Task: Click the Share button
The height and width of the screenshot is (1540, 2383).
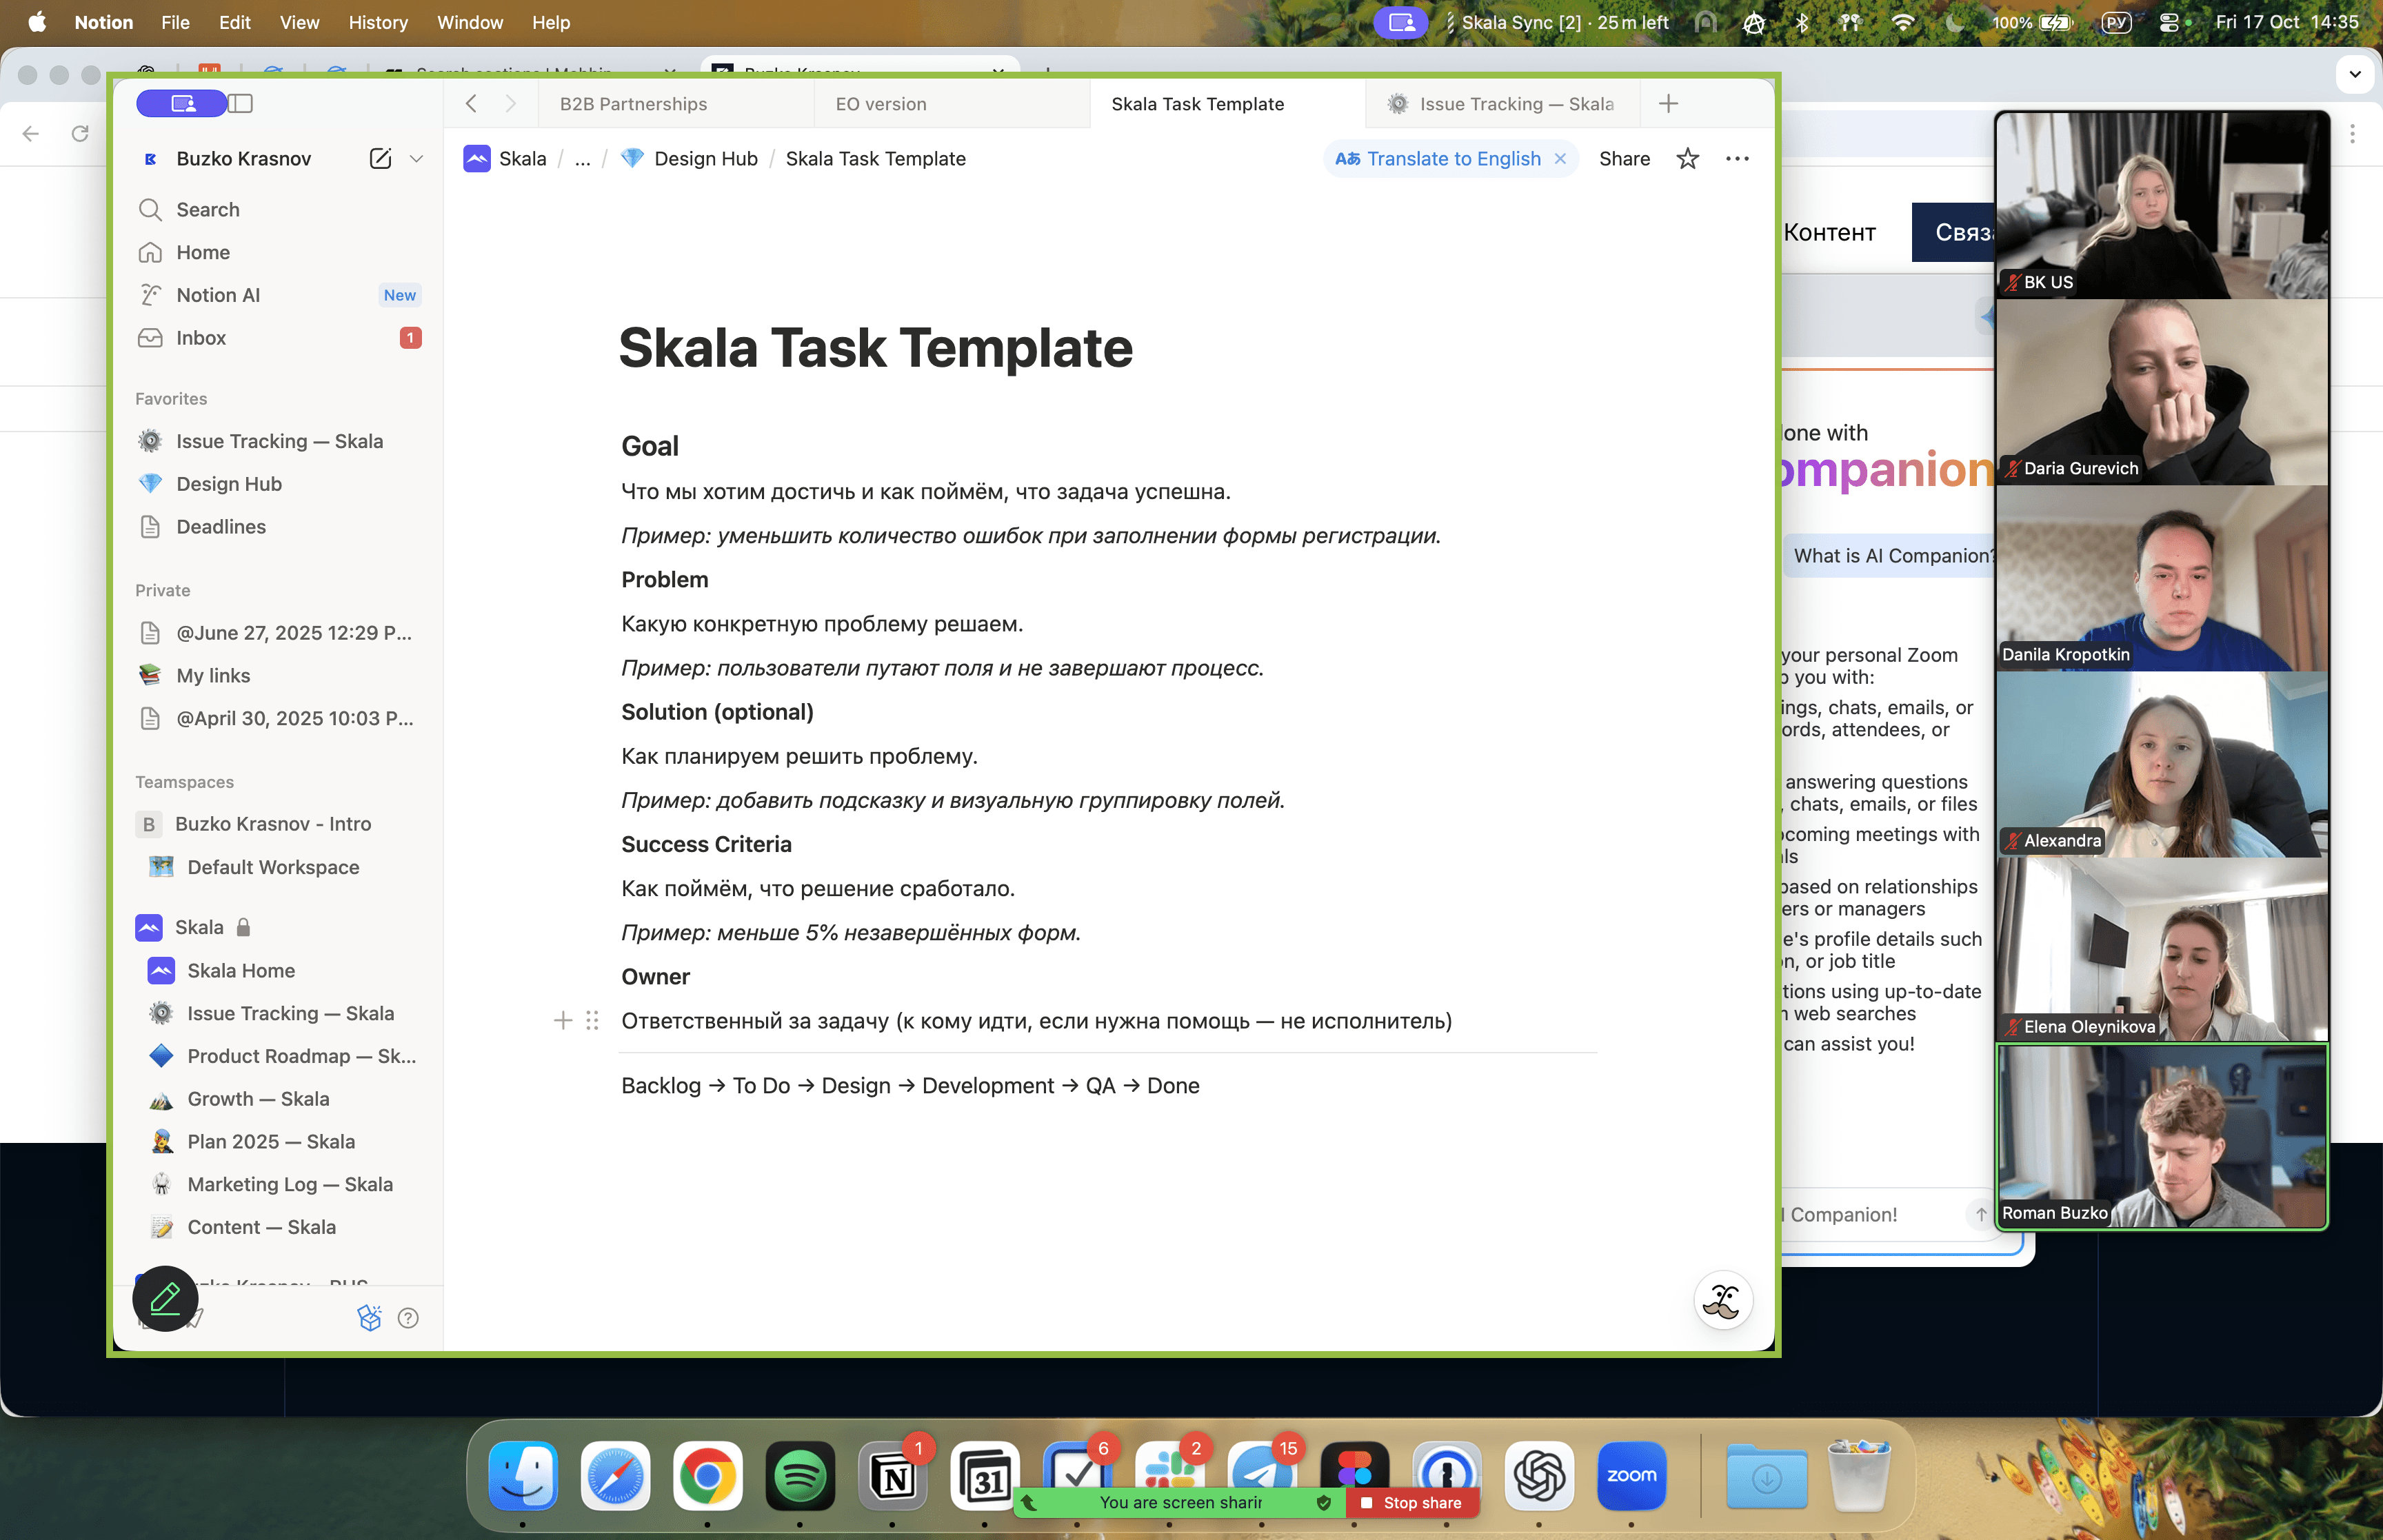Action: (x=1624, y=158)
